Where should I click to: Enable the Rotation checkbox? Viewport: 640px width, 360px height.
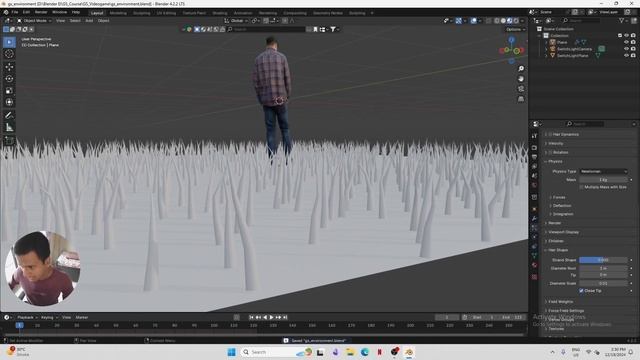tap(550, 152)
